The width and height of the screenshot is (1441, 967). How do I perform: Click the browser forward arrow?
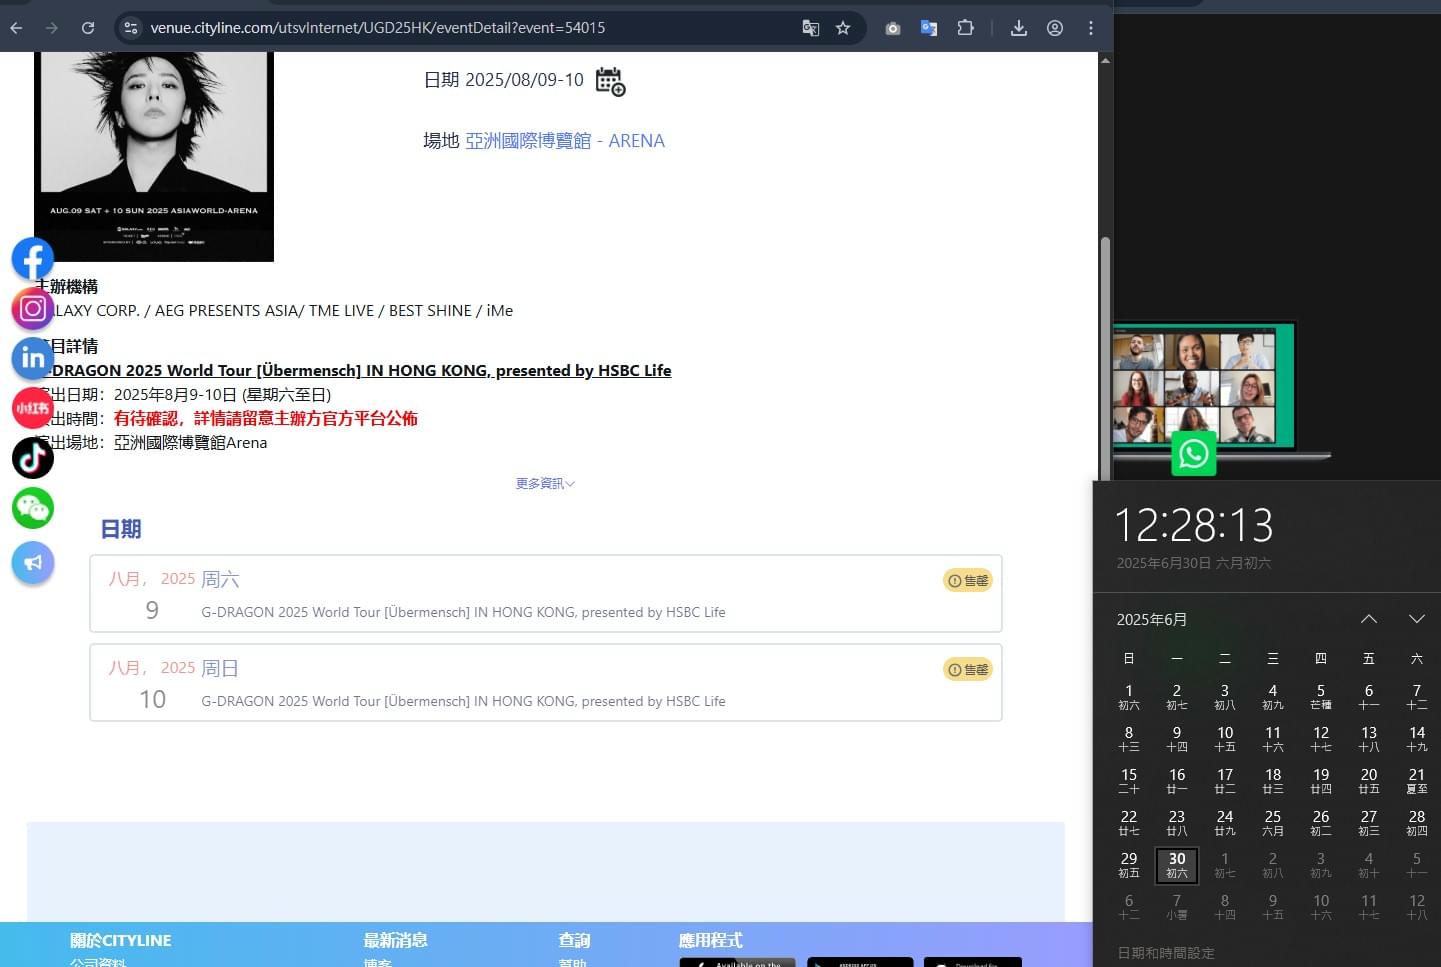point(52,28)
